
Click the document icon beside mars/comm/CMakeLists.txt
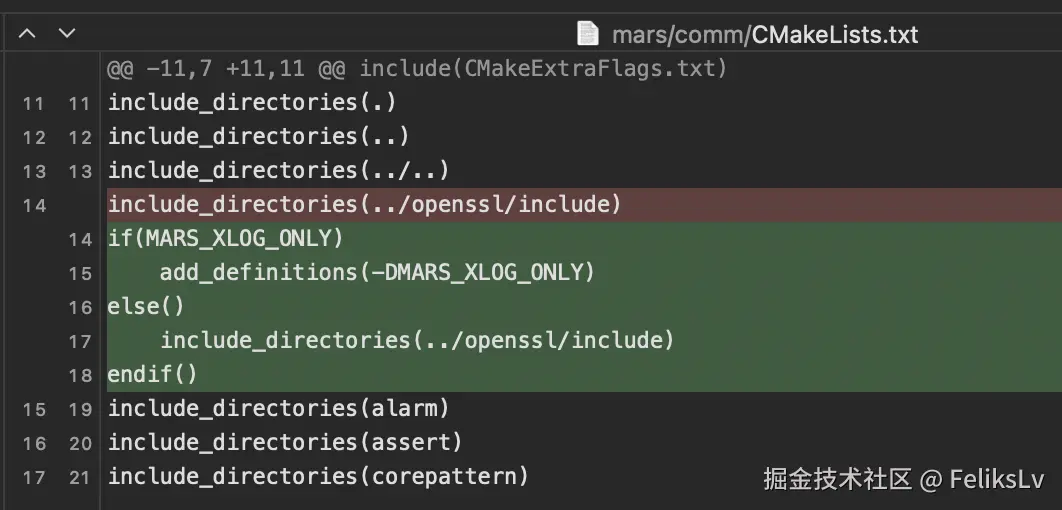588,34
